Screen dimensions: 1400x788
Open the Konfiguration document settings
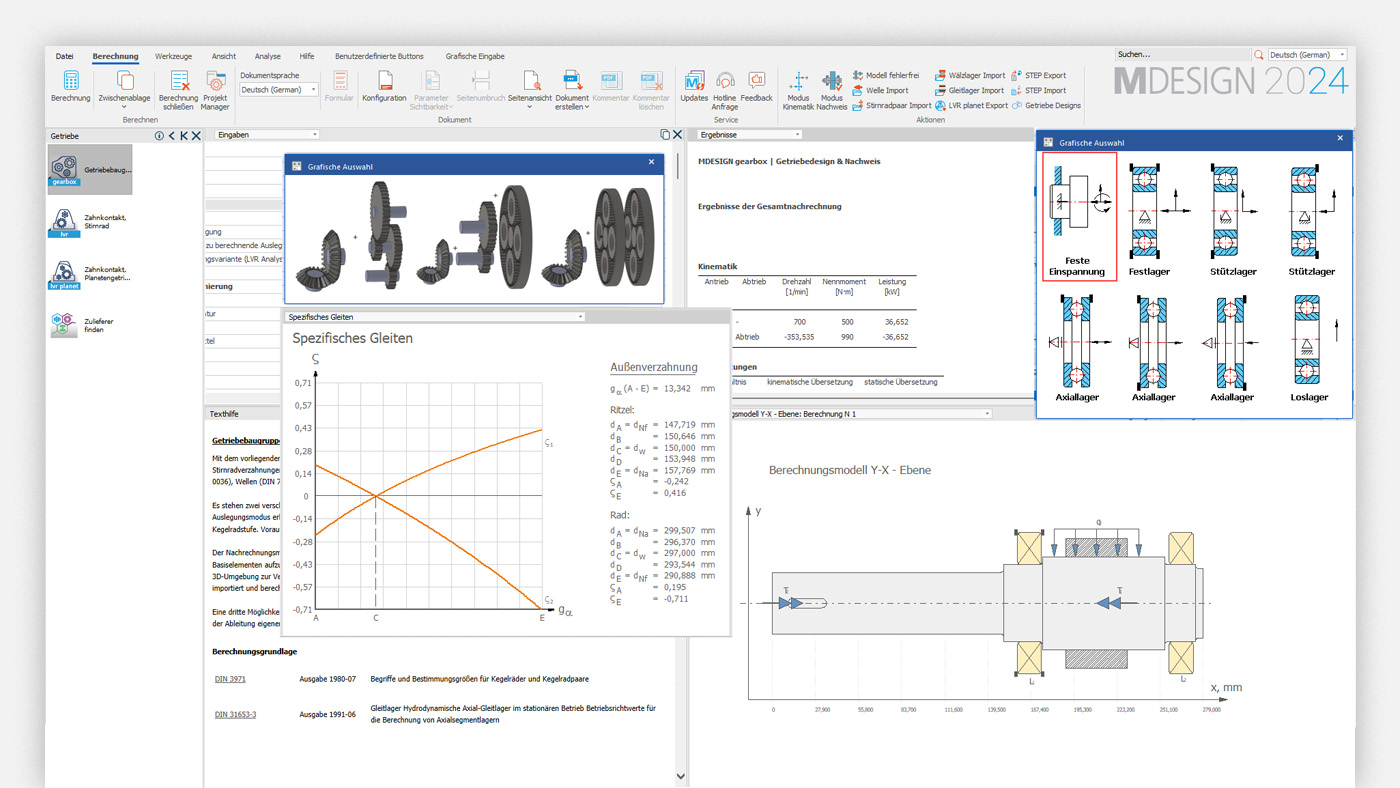click(x=384, y=86)
